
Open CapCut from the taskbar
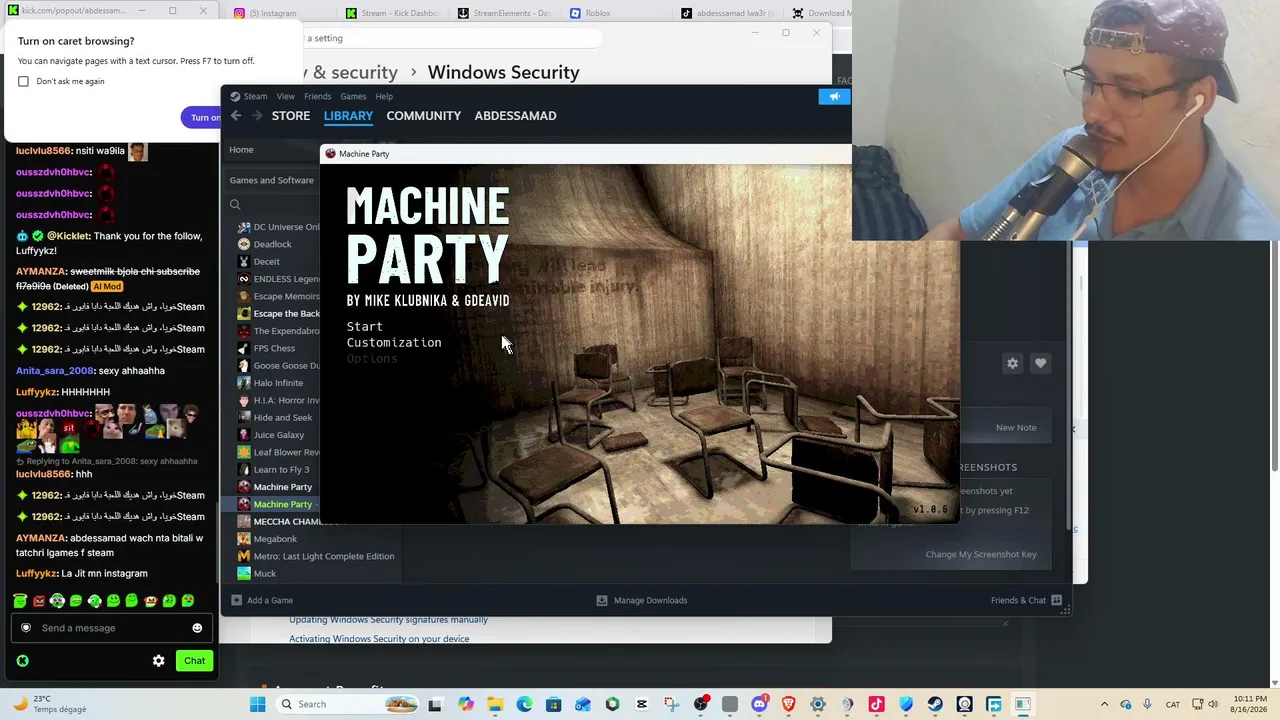tap(642, 704)
